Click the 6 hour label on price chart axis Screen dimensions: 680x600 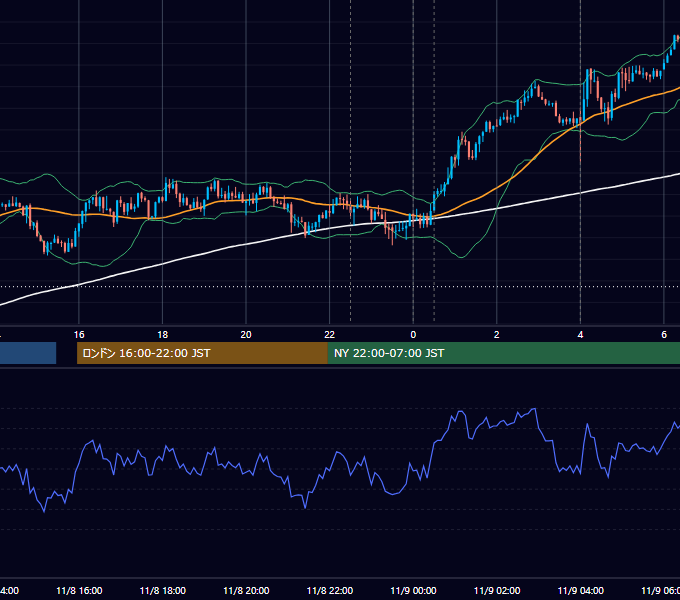pyautogui.click(x=664, y=335)
